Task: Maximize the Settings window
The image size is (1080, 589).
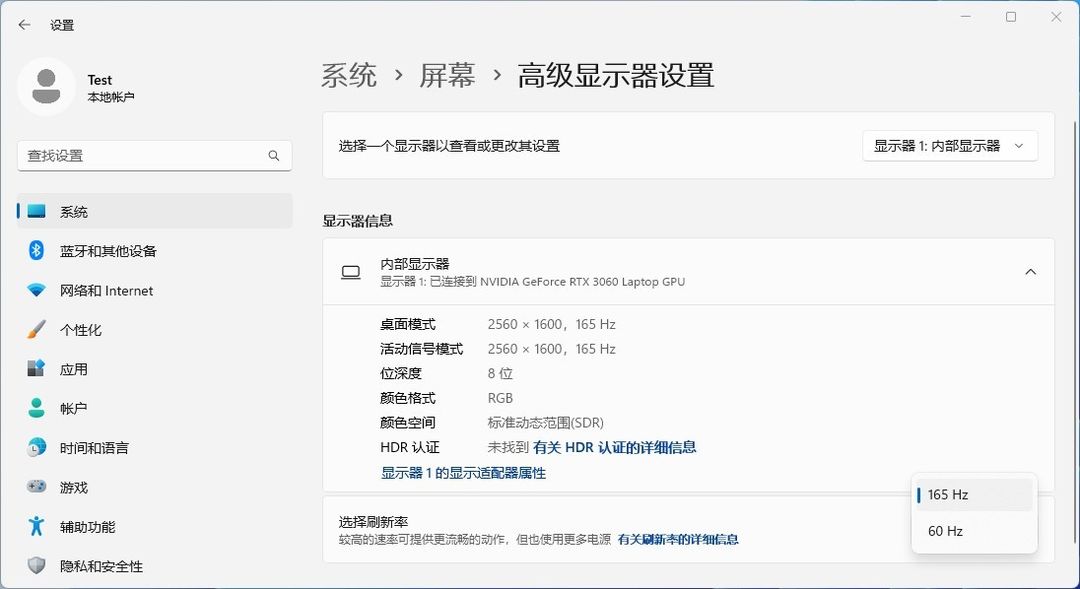Action: coord(1010,17)
